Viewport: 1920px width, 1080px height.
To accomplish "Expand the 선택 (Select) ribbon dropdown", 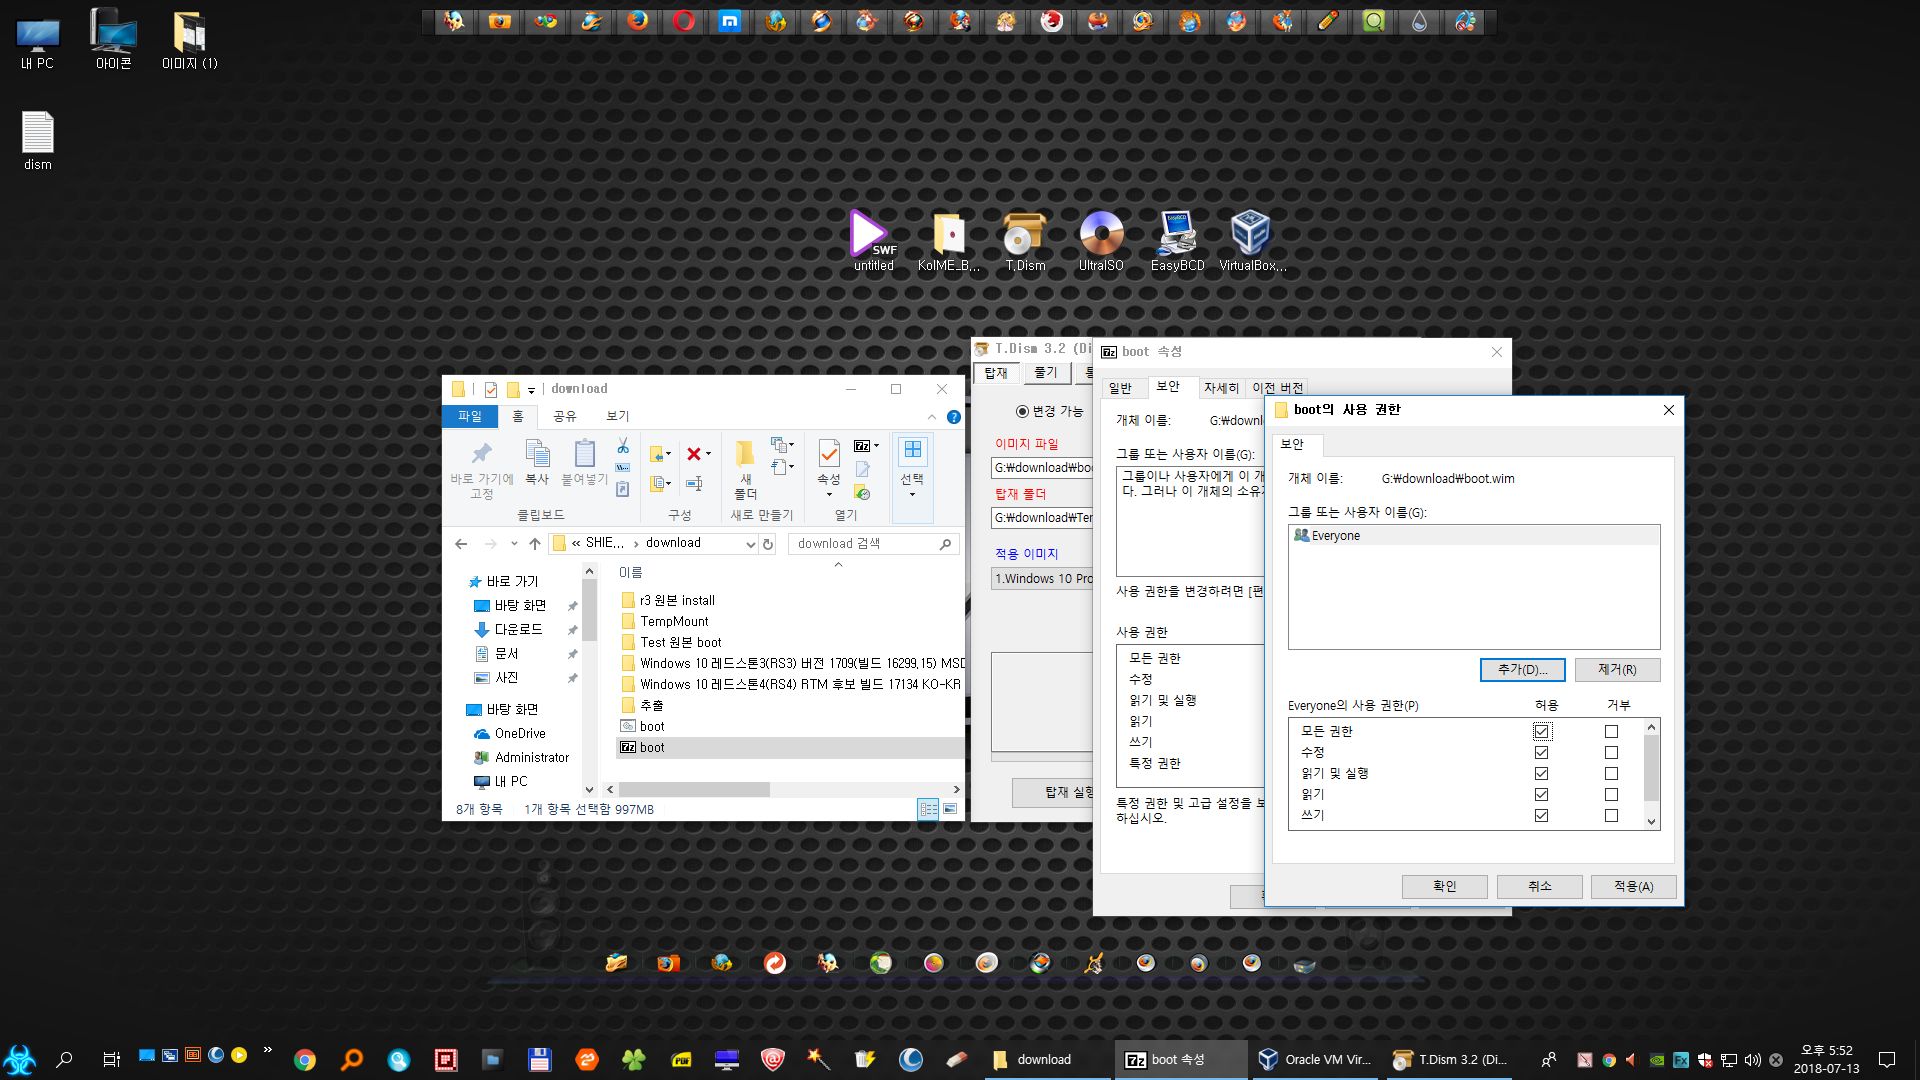I will point(912,494).
